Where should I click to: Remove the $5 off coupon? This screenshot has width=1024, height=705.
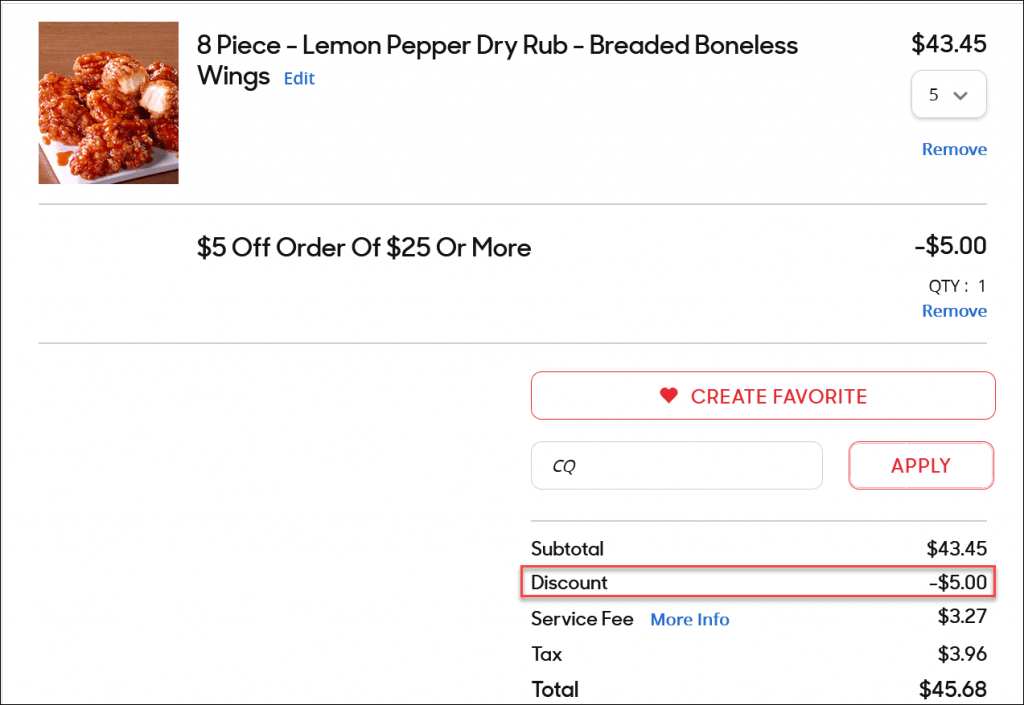tap(954, 311)
